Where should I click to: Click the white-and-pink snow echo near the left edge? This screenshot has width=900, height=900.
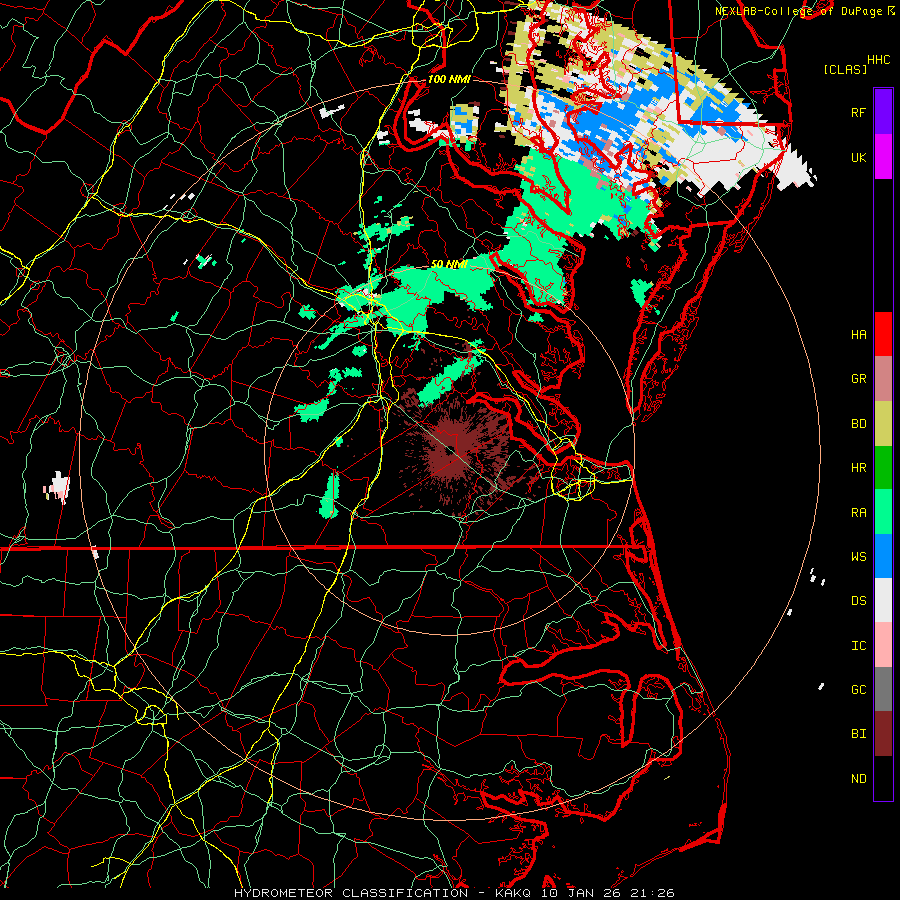57,487
